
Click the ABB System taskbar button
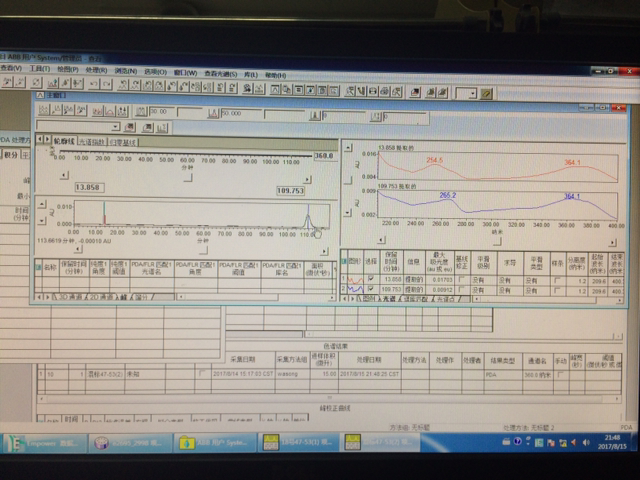pyautogui.click(x=214, y=444)
